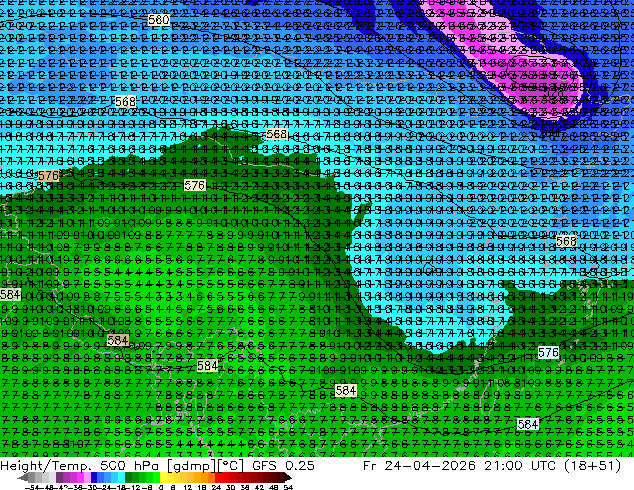Click the '[gdmp]' unit label

[x=191, y=466]
